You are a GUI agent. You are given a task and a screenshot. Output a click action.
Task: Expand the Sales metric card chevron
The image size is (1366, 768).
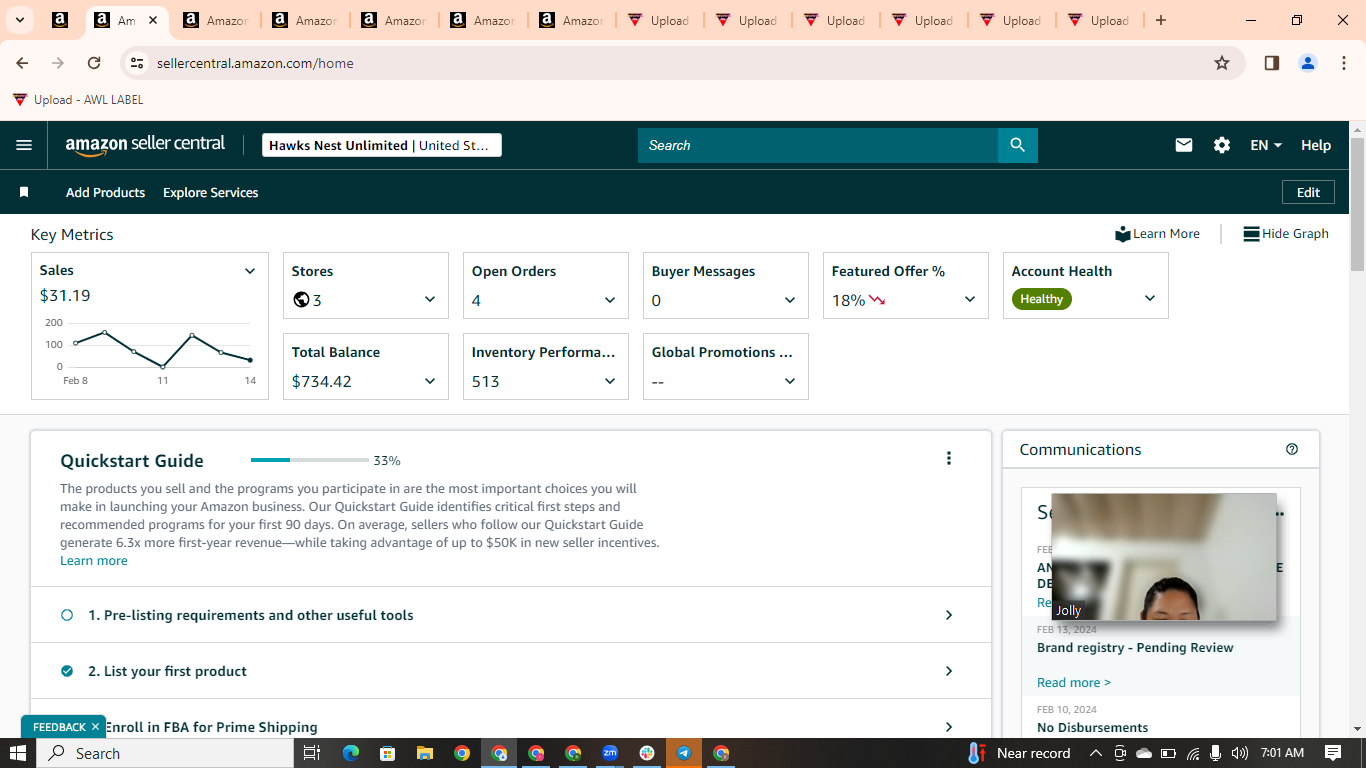(250, 271)
